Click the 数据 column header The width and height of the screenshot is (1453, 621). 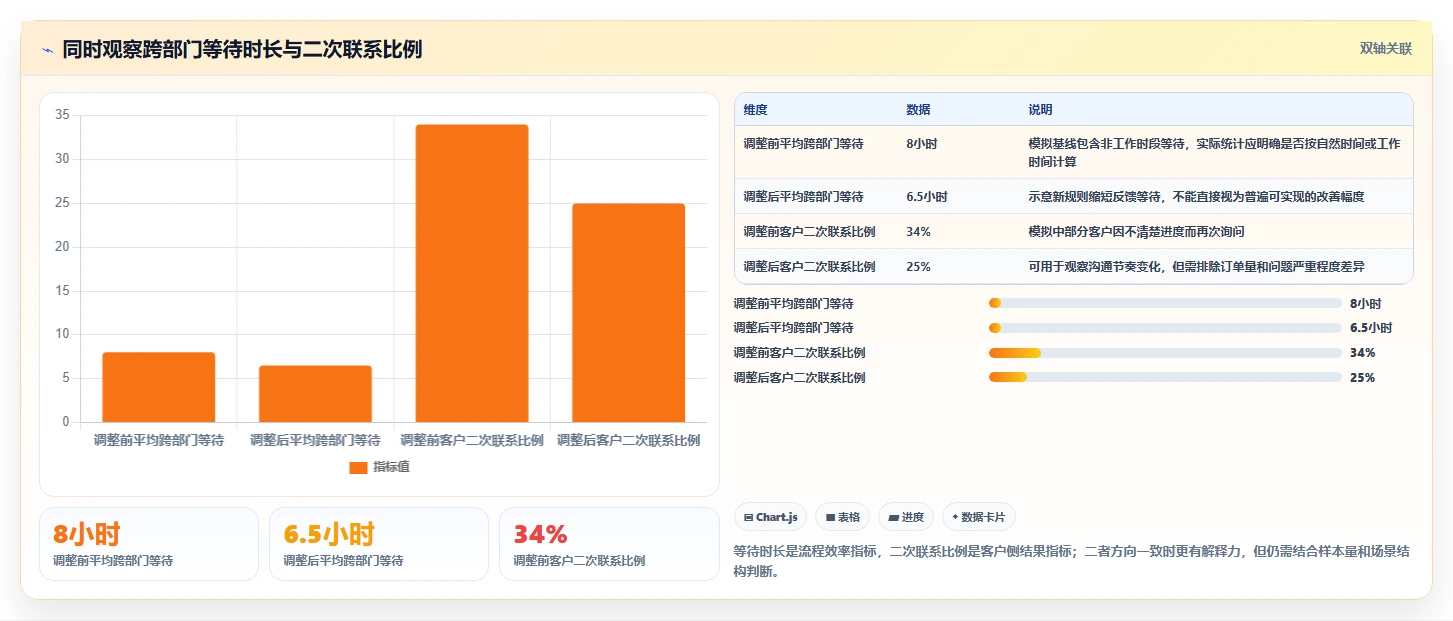click(918, 110)
